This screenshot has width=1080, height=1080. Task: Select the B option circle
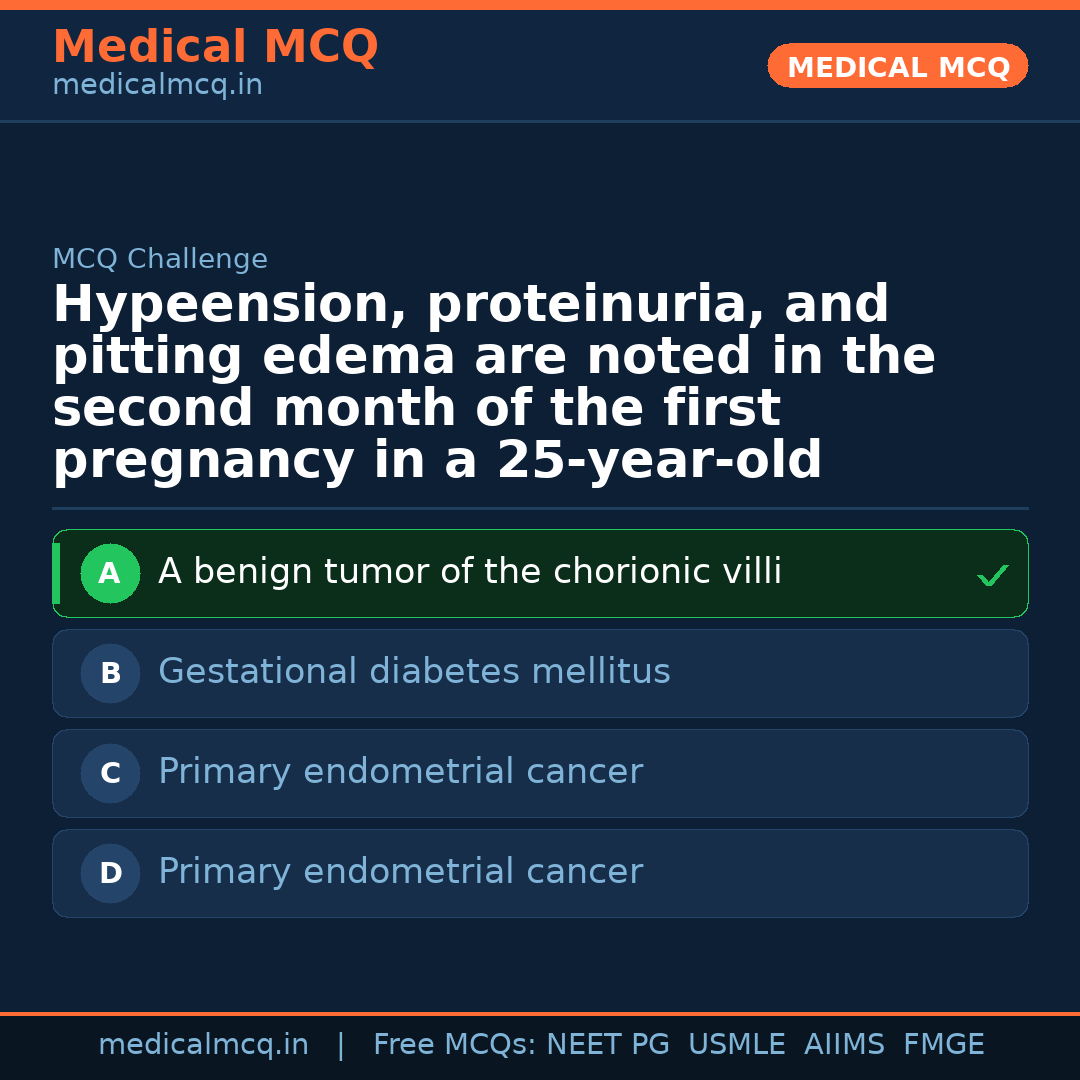[x=110, y=674]
